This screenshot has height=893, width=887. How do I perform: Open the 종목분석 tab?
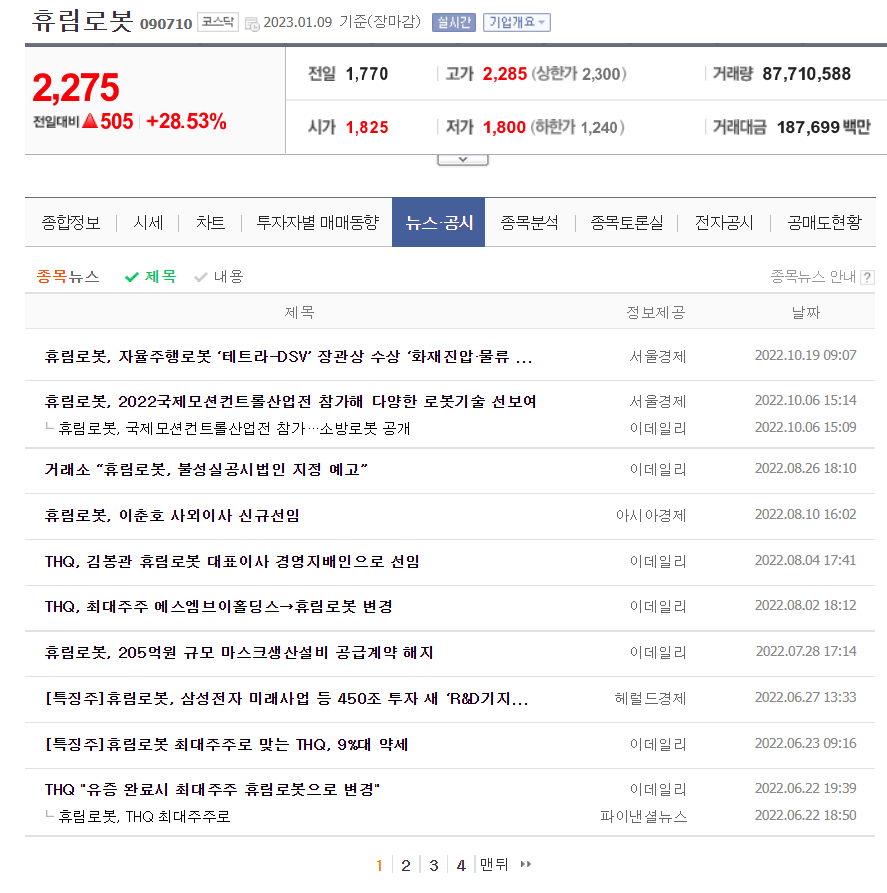pos(529,223)
